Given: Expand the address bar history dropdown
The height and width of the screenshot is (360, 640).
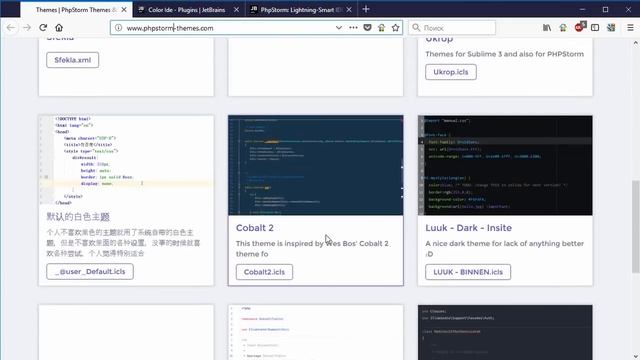Looking at the screenshot, I should click(339, 28).
